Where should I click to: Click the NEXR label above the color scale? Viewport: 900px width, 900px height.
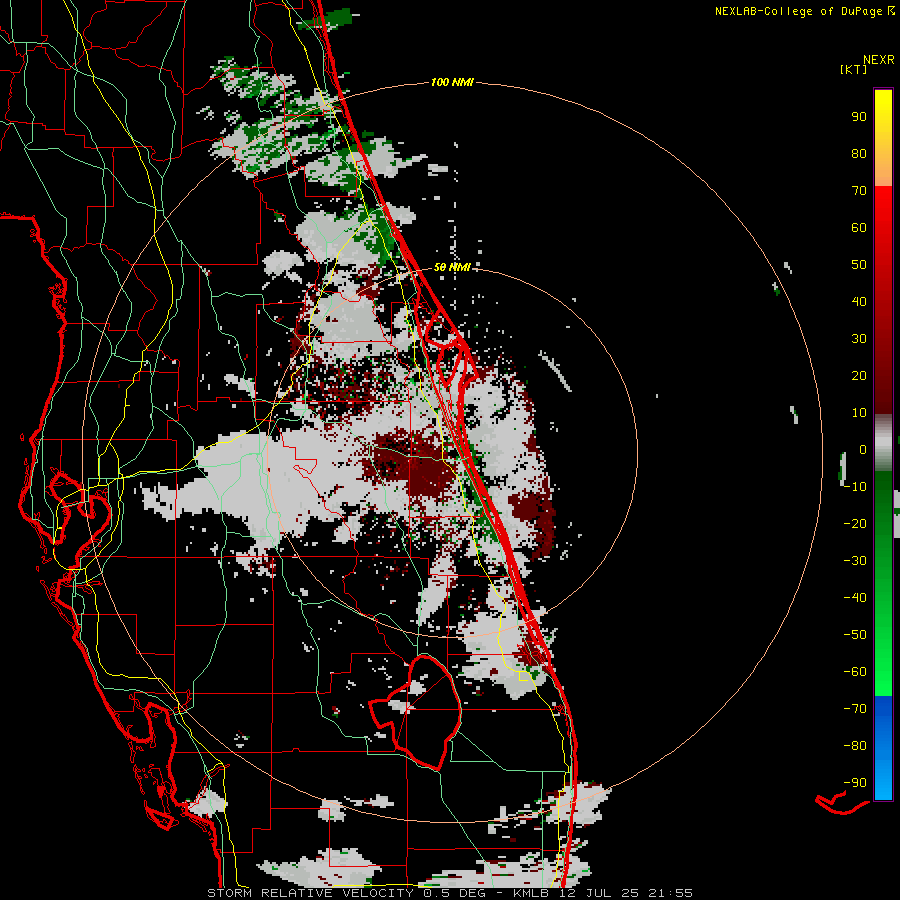coord(879,60)
